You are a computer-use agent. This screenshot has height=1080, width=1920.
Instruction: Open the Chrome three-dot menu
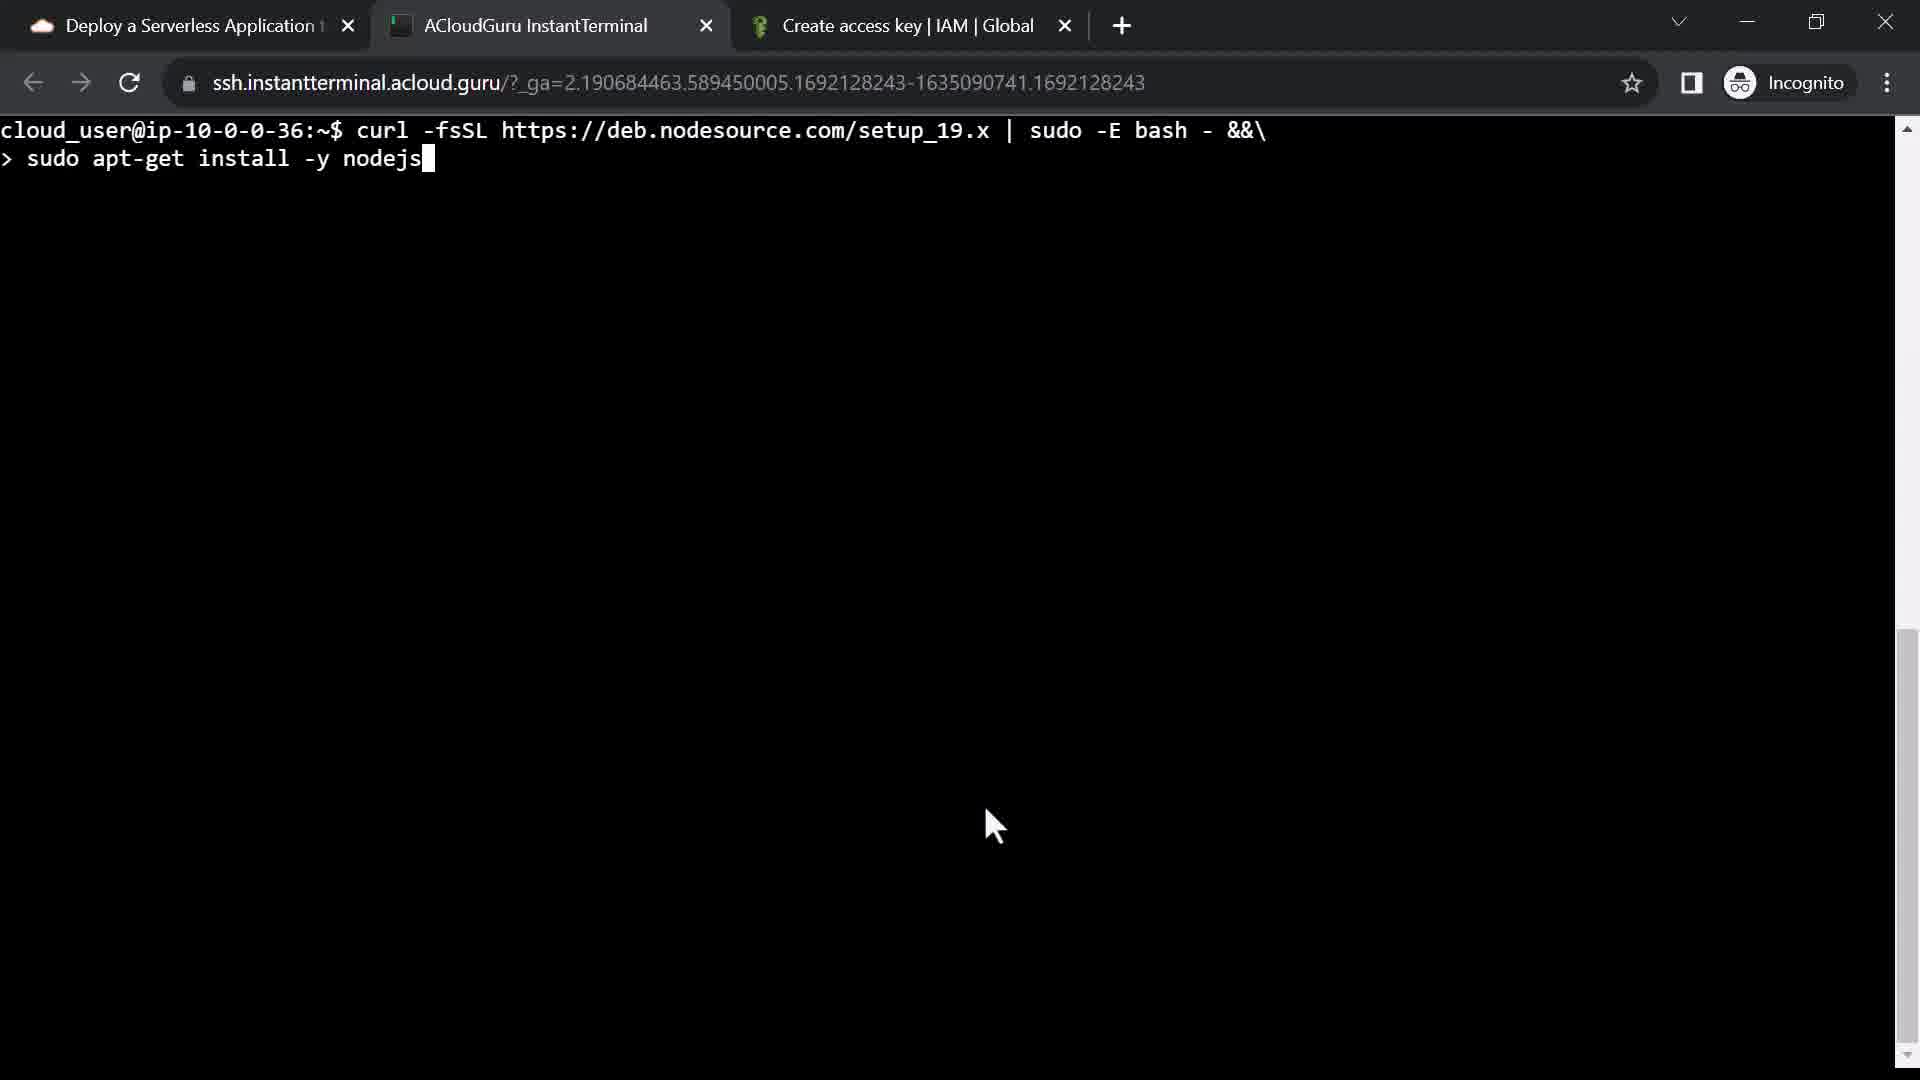click(1886, 83)
